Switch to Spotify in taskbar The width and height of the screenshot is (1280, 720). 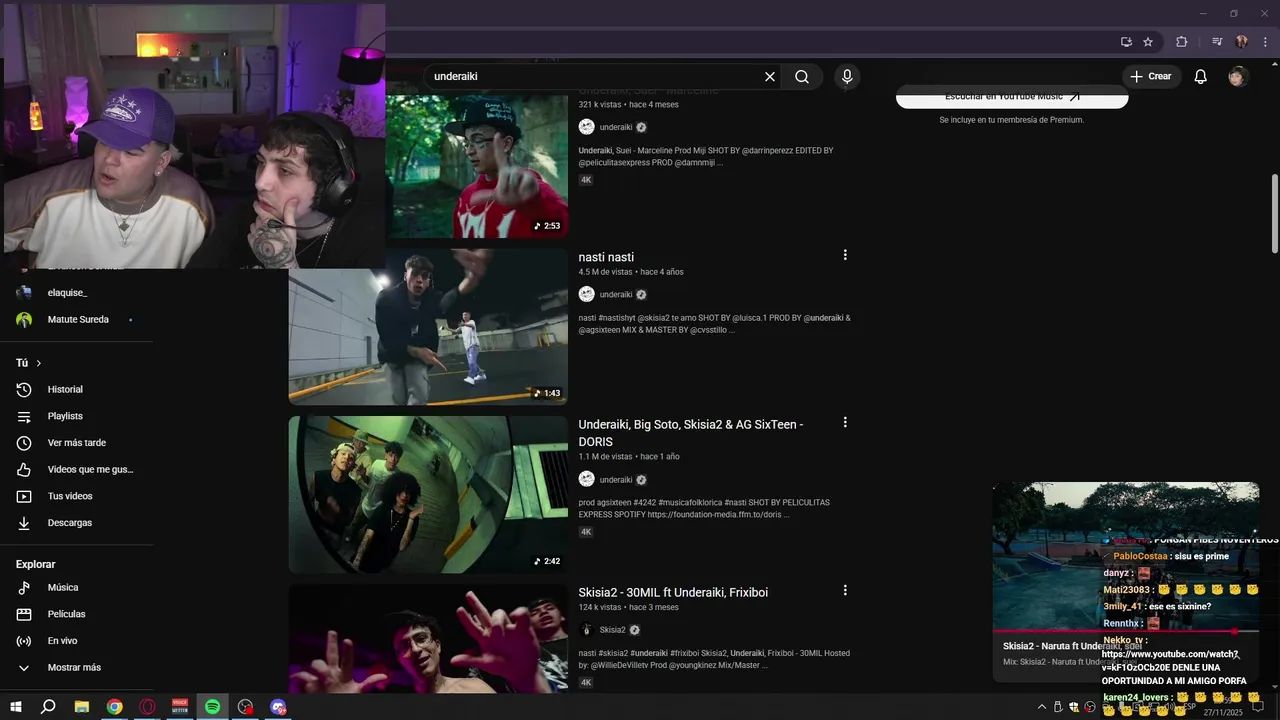click(213, 707)
